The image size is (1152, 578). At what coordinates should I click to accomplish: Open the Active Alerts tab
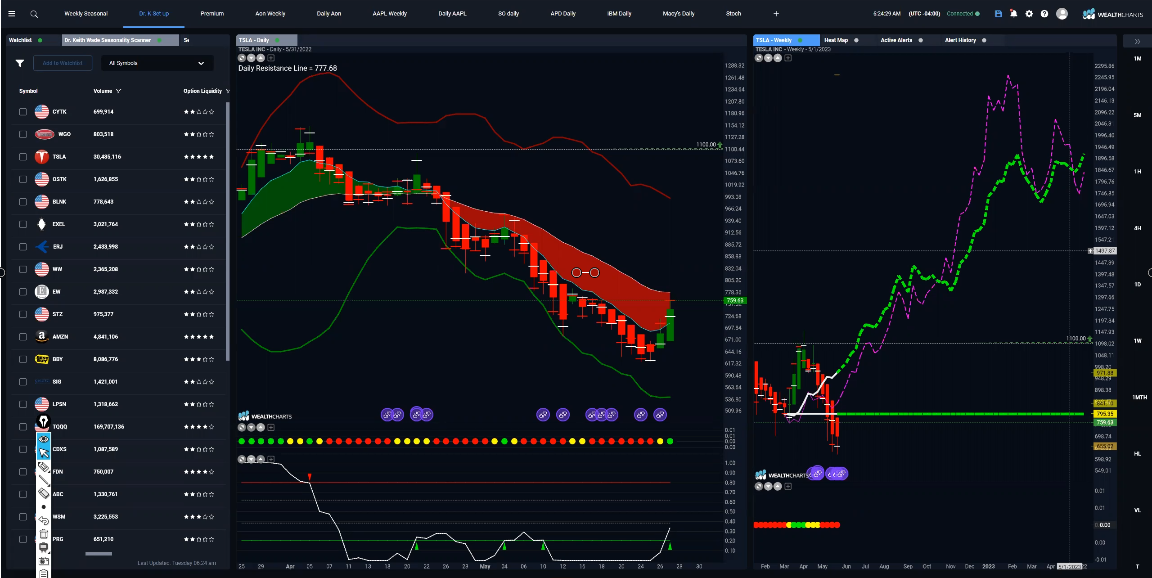click(896, 40)
